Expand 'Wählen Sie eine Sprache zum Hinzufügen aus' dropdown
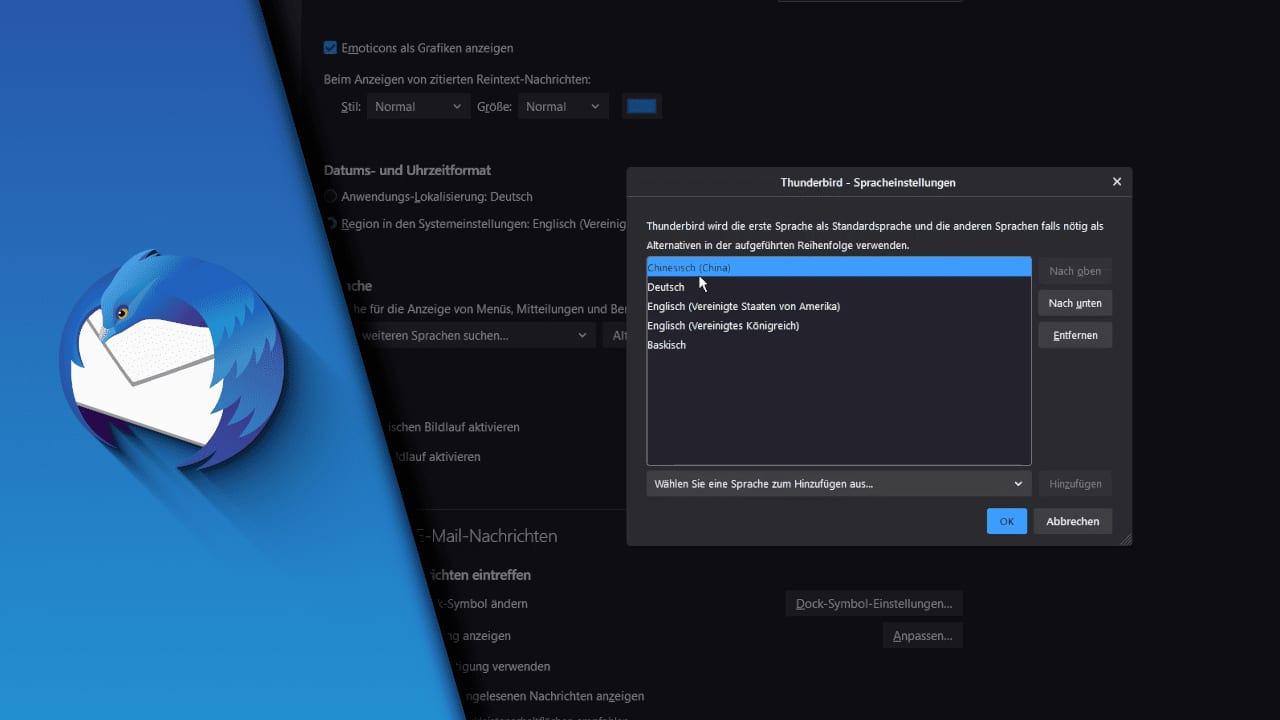 tap(839, 484)
